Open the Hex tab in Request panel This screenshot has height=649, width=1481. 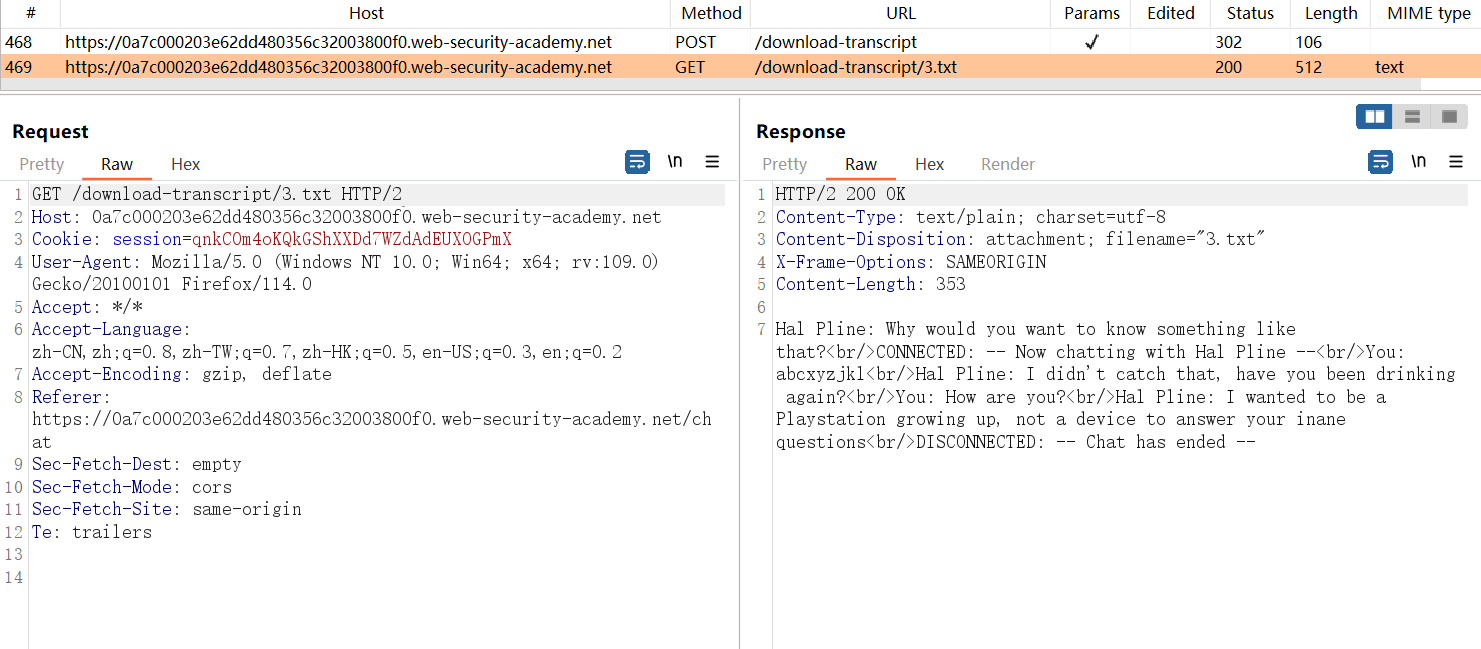[185, 164]
